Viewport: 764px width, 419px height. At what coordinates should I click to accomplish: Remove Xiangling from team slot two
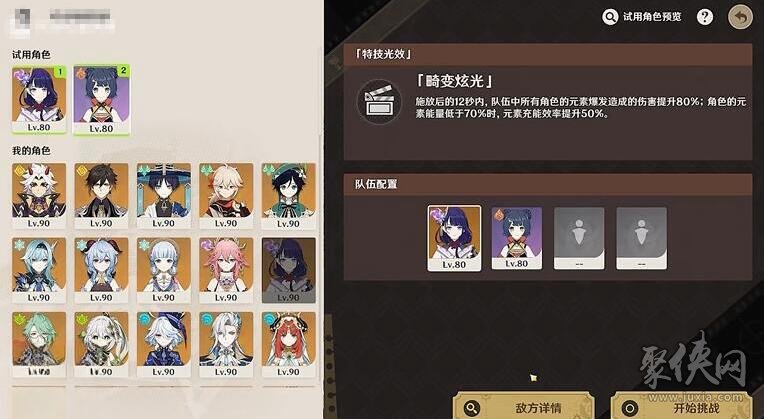516,238
